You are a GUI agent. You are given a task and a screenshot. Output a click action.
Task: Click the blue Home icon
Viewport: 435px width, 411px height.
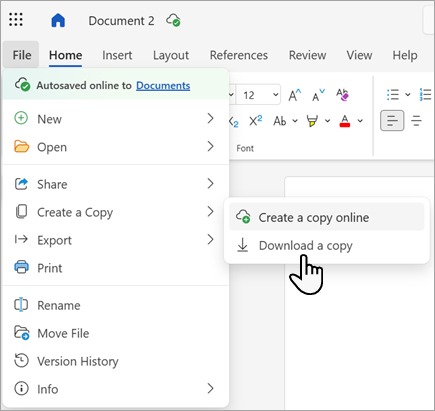[x=58, y=20]
